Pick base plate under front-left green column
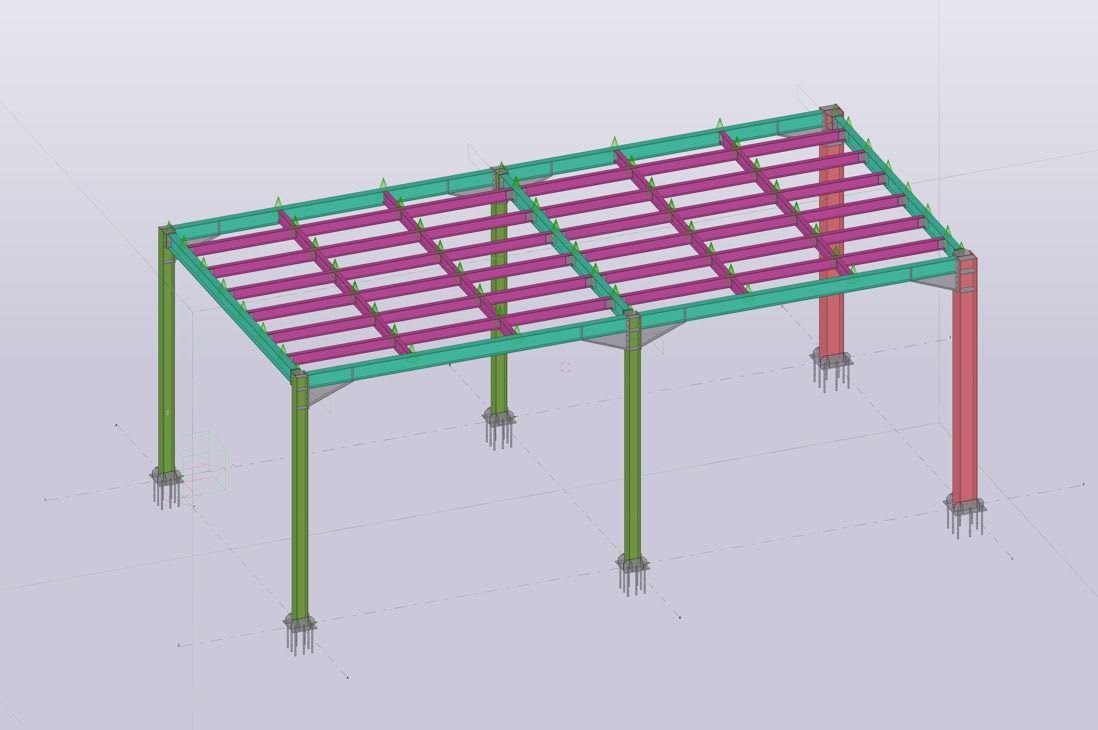Screen dimensions: 1098x730 (300, 623)
